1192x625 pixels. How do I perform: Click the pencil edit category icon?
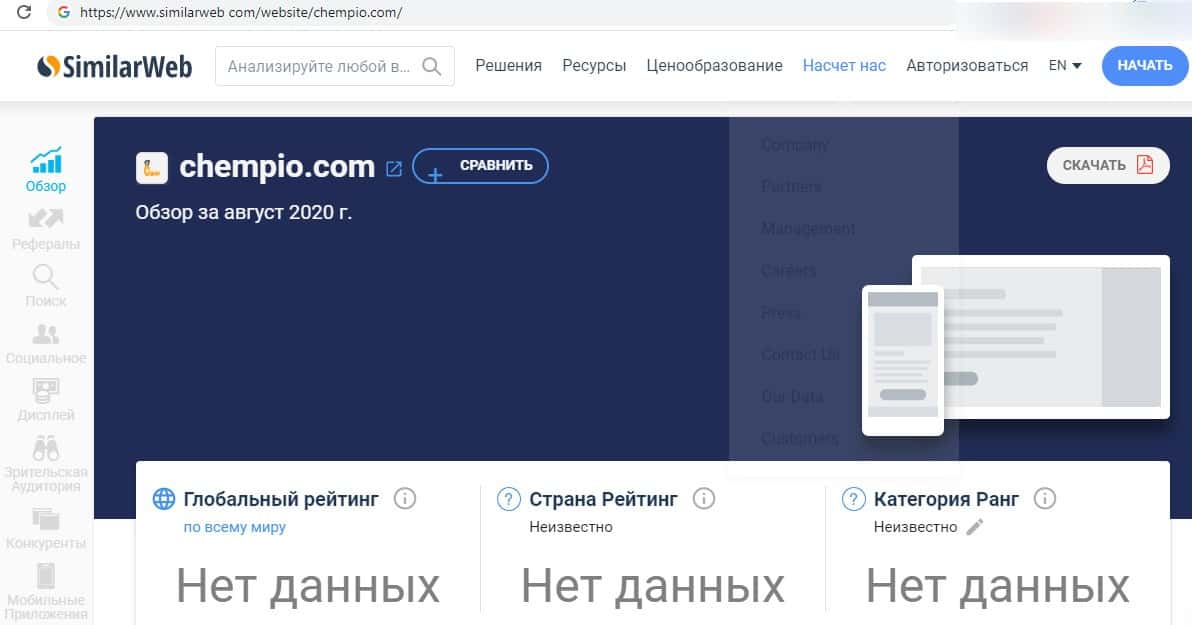click(x=975, y=527)
